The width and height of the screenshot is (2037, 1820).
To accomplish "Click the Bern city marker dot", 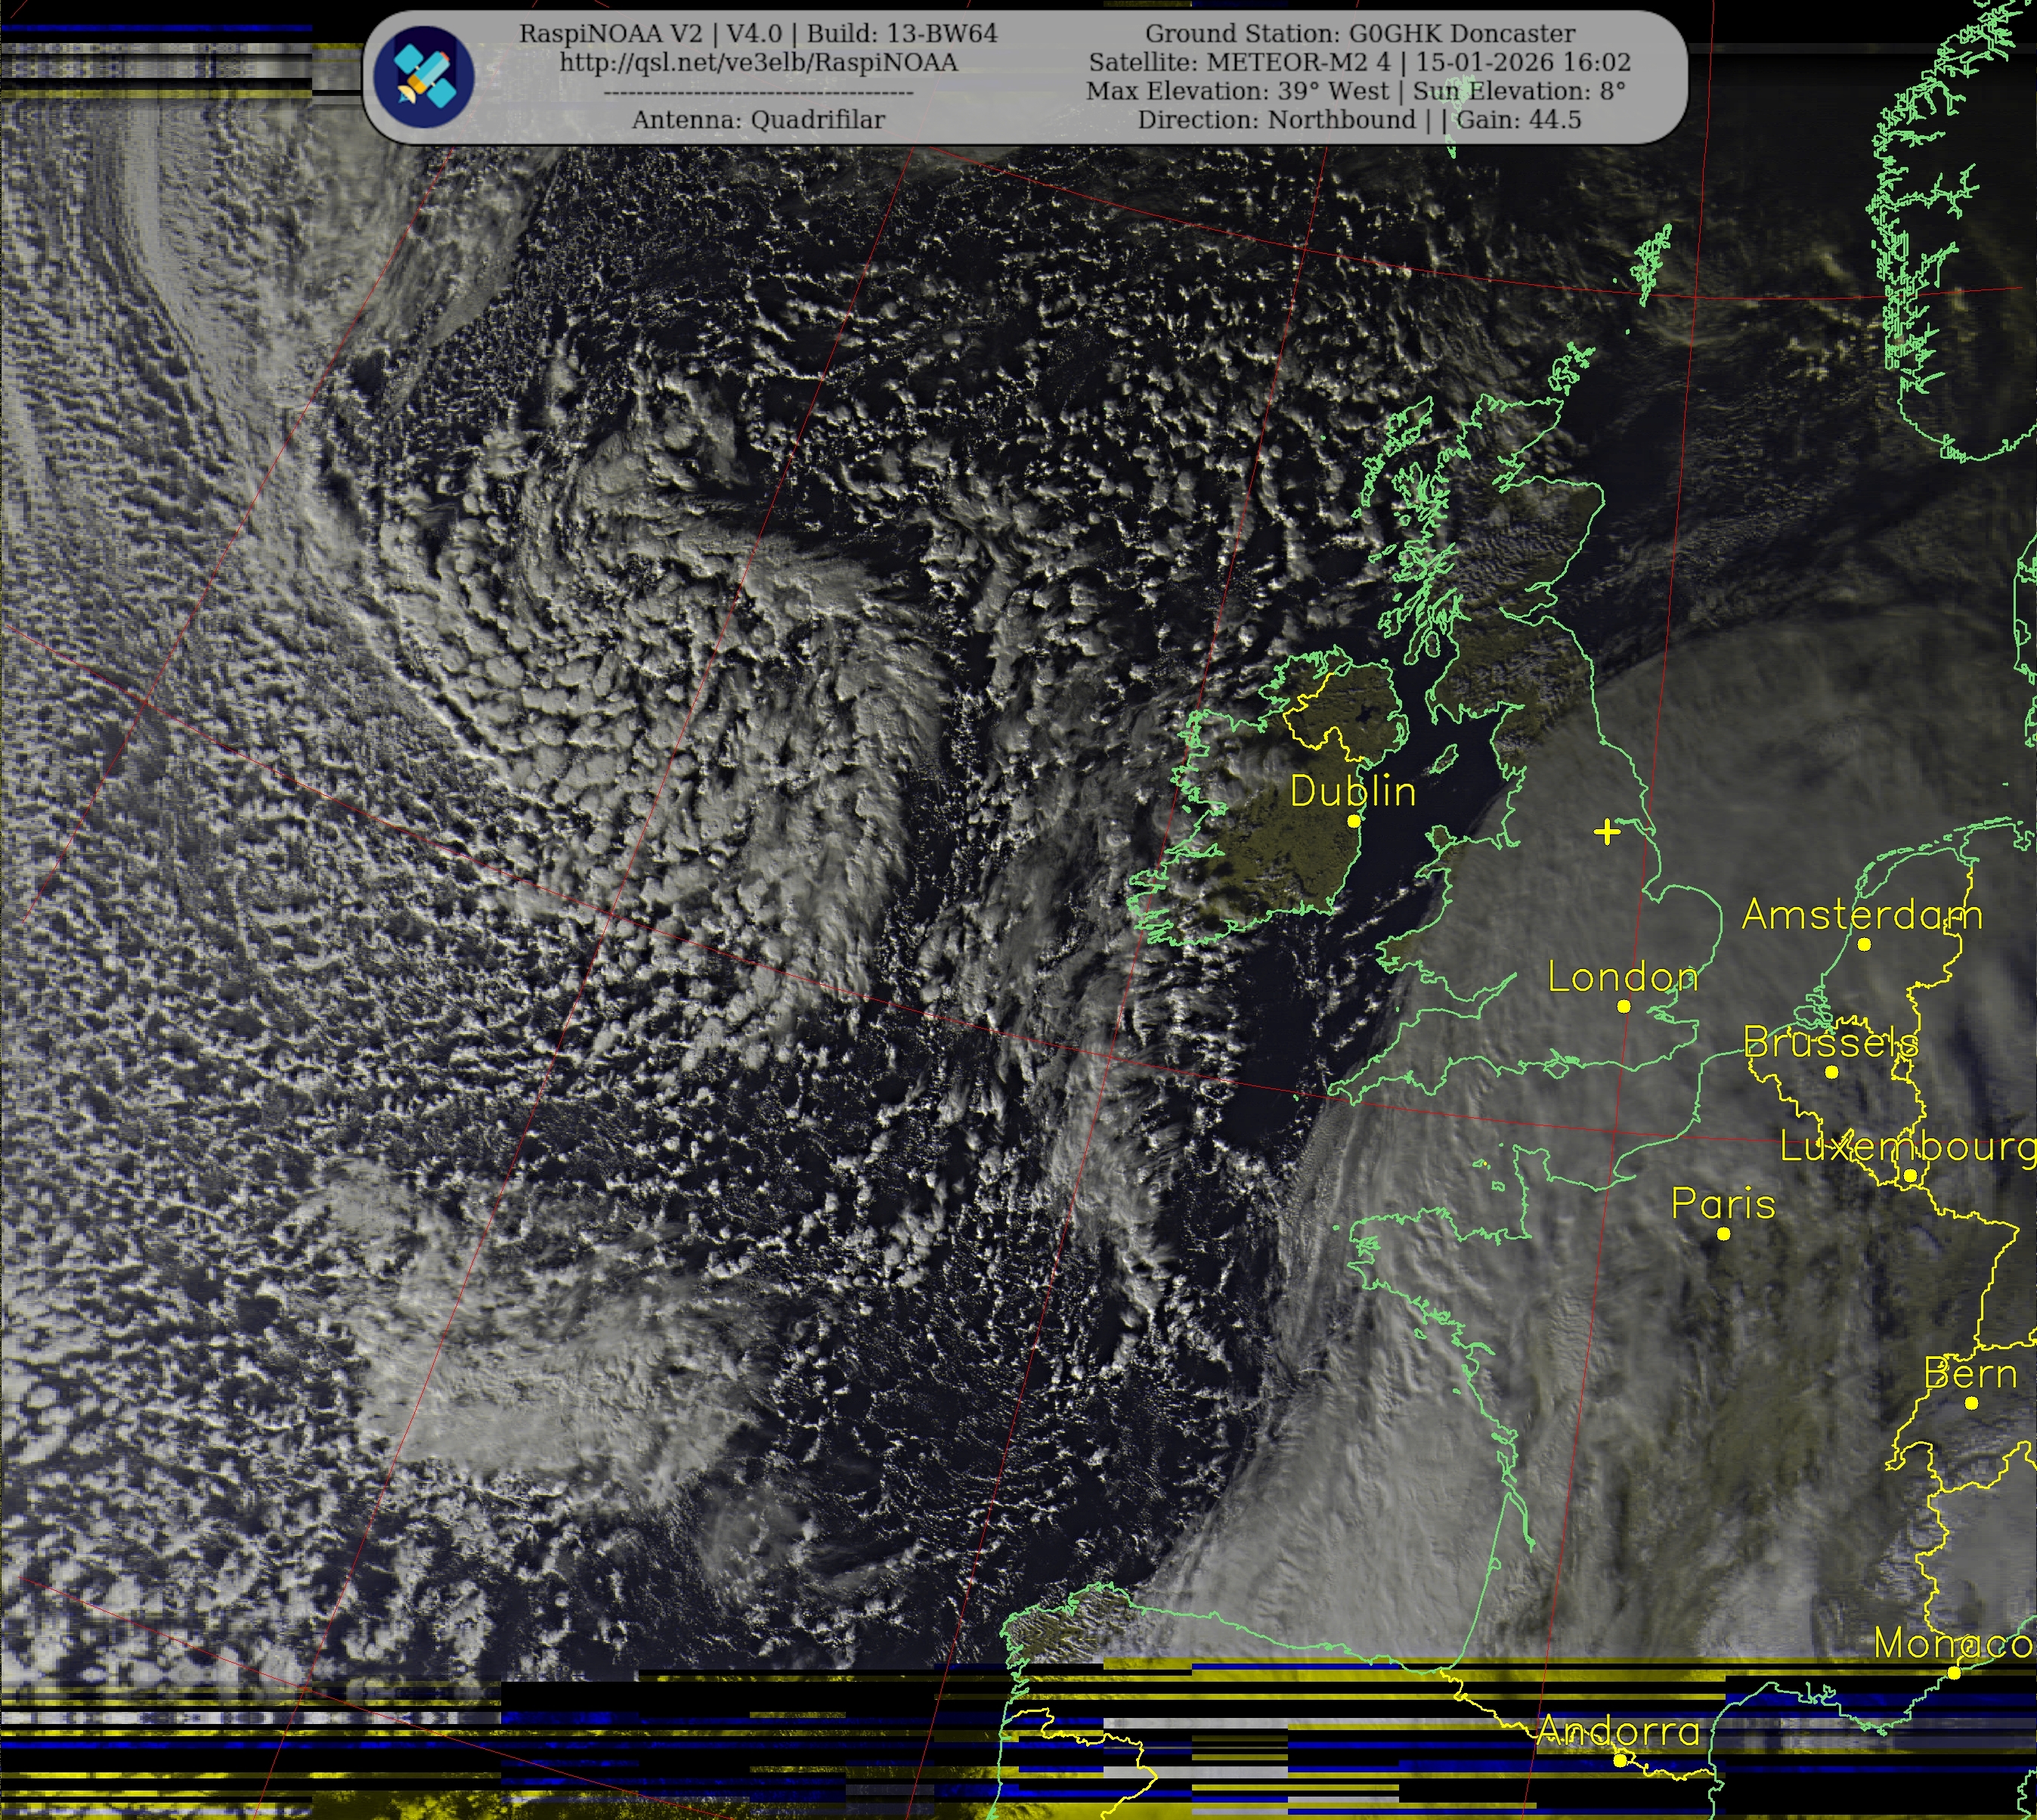I will coord(1971,1403).
